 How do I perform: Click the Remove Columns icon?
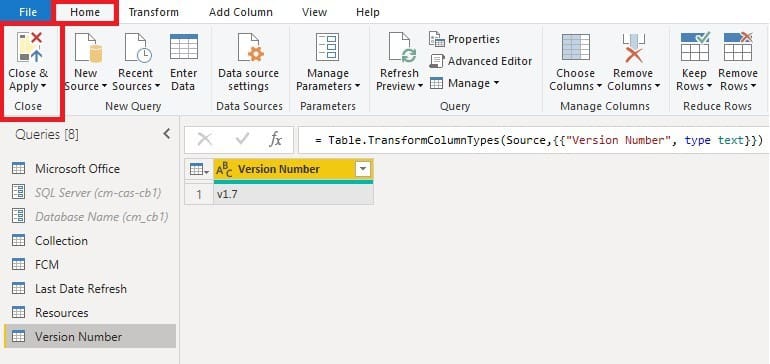pos(633,48)
